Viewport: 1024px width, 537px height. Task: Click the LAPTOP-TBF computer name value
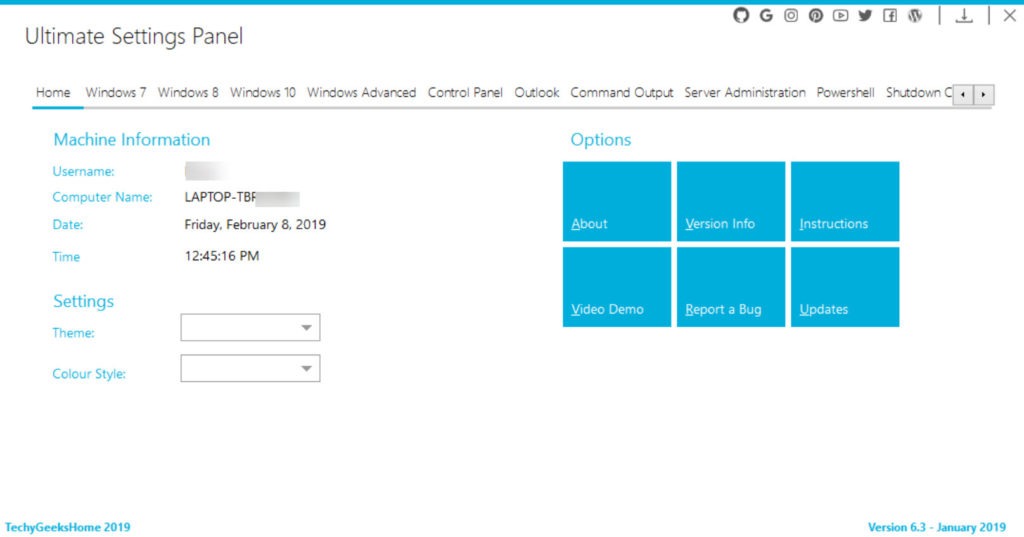(x=220, y=197)
